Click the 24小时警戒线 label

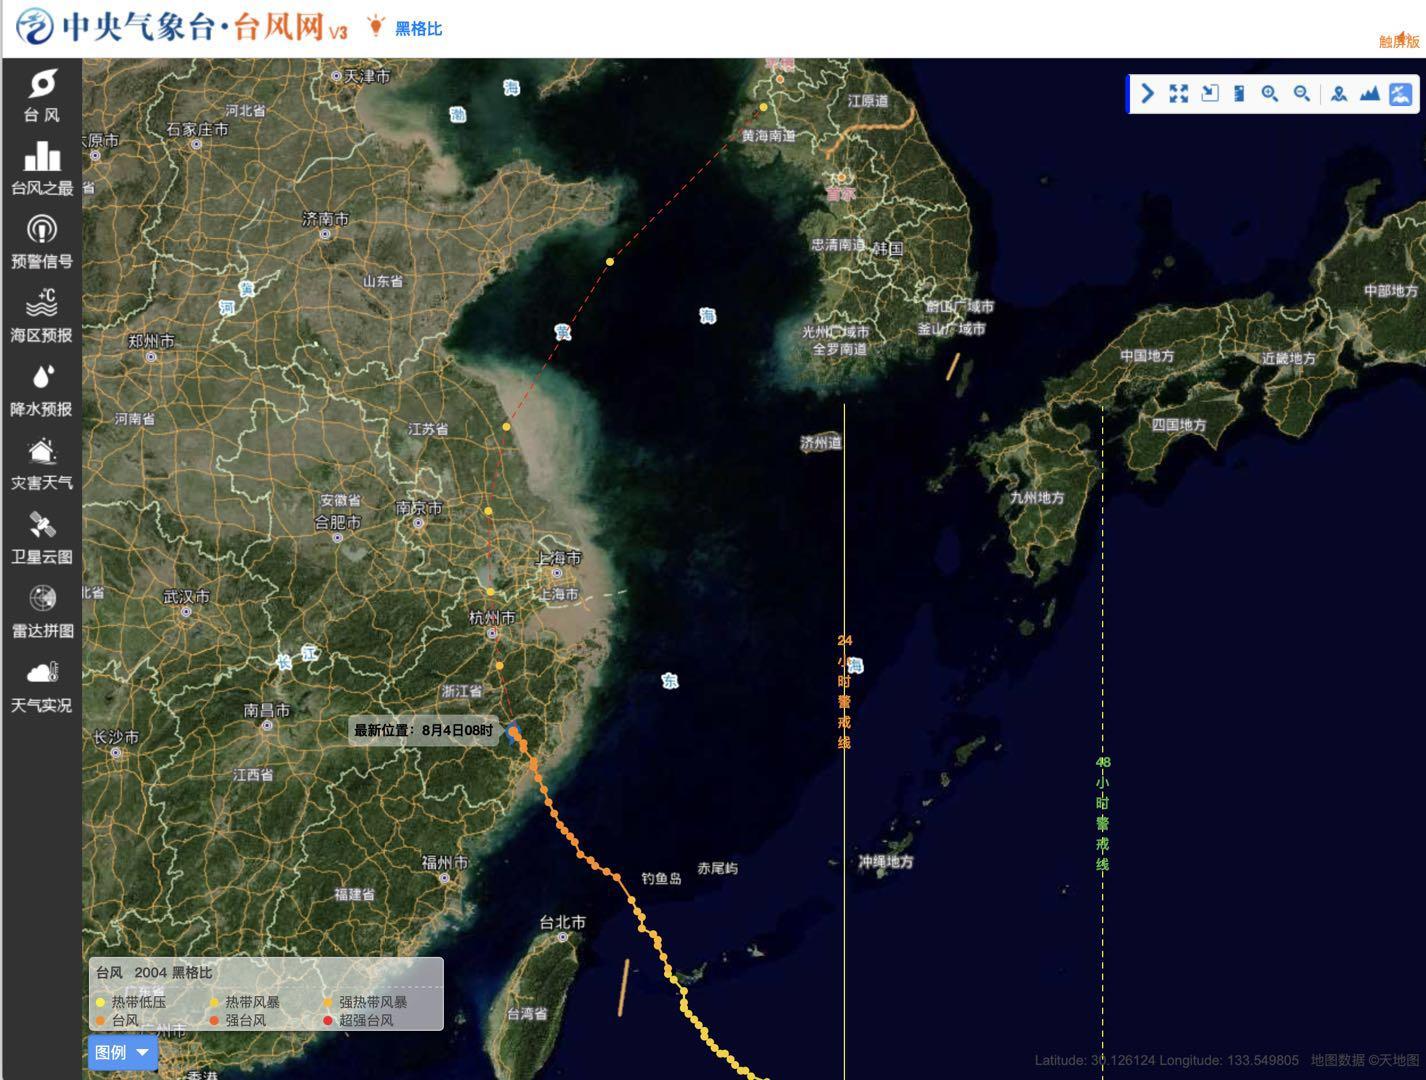tap(845, 691)
